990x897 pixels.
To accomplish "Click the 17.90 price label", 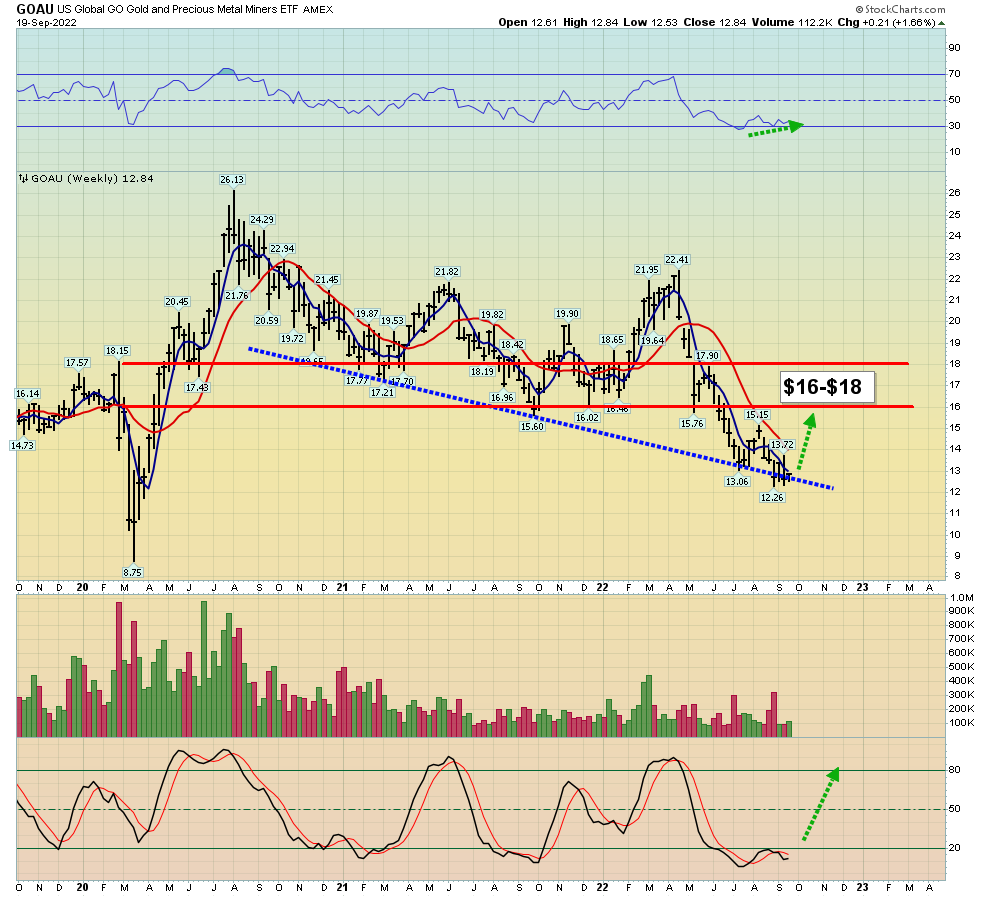I will click(707, 355).
